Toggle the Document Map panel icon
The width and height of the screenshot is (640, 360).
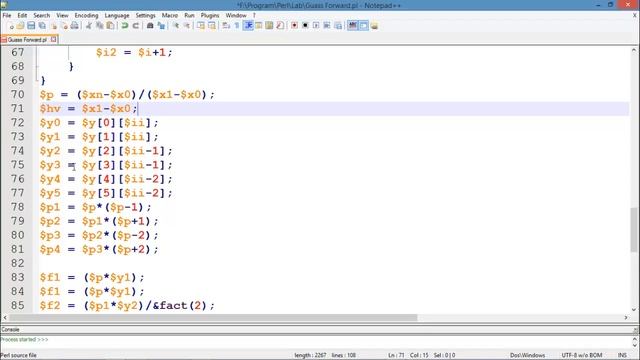(269, 26)
